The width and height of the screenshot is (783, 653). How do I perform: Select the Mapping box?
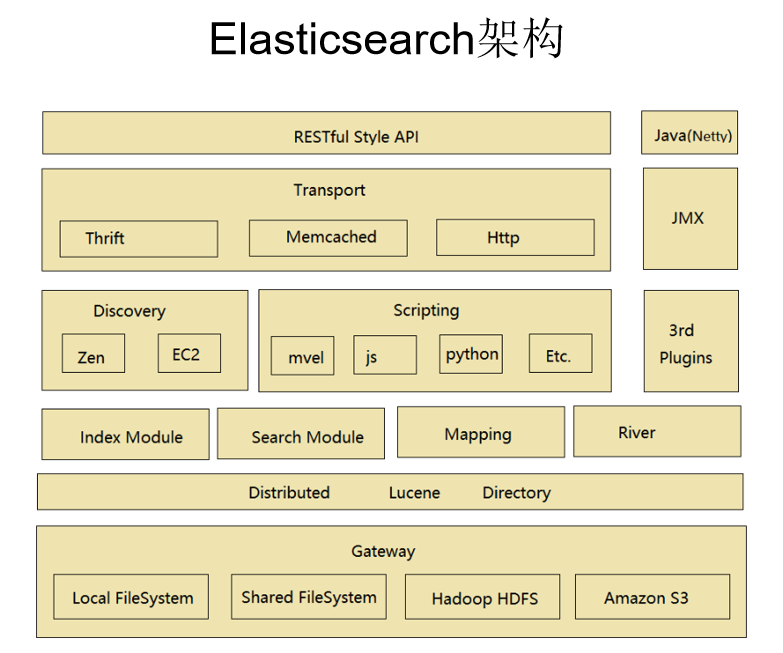481,432
